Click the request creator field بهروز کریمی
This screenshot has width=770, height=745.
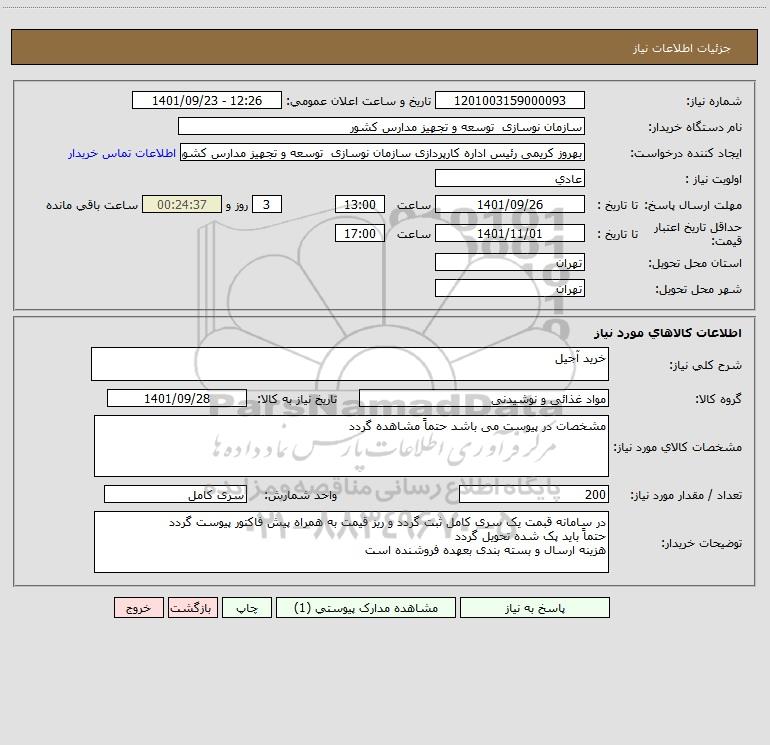point(383,152)
